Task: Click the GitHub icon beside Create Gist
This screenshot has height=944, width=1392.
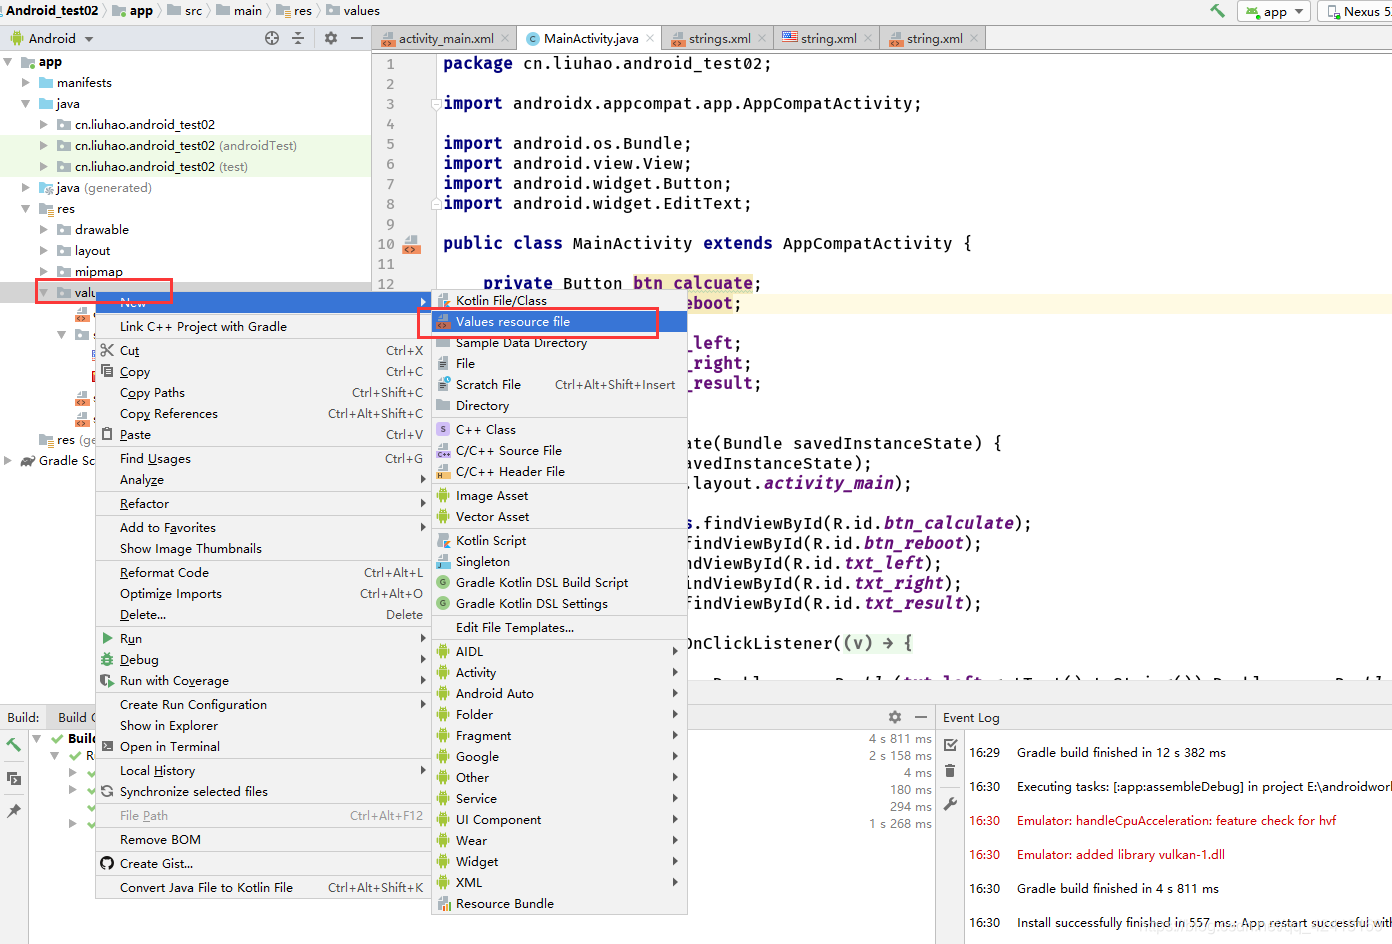Action: click(107, 863)
